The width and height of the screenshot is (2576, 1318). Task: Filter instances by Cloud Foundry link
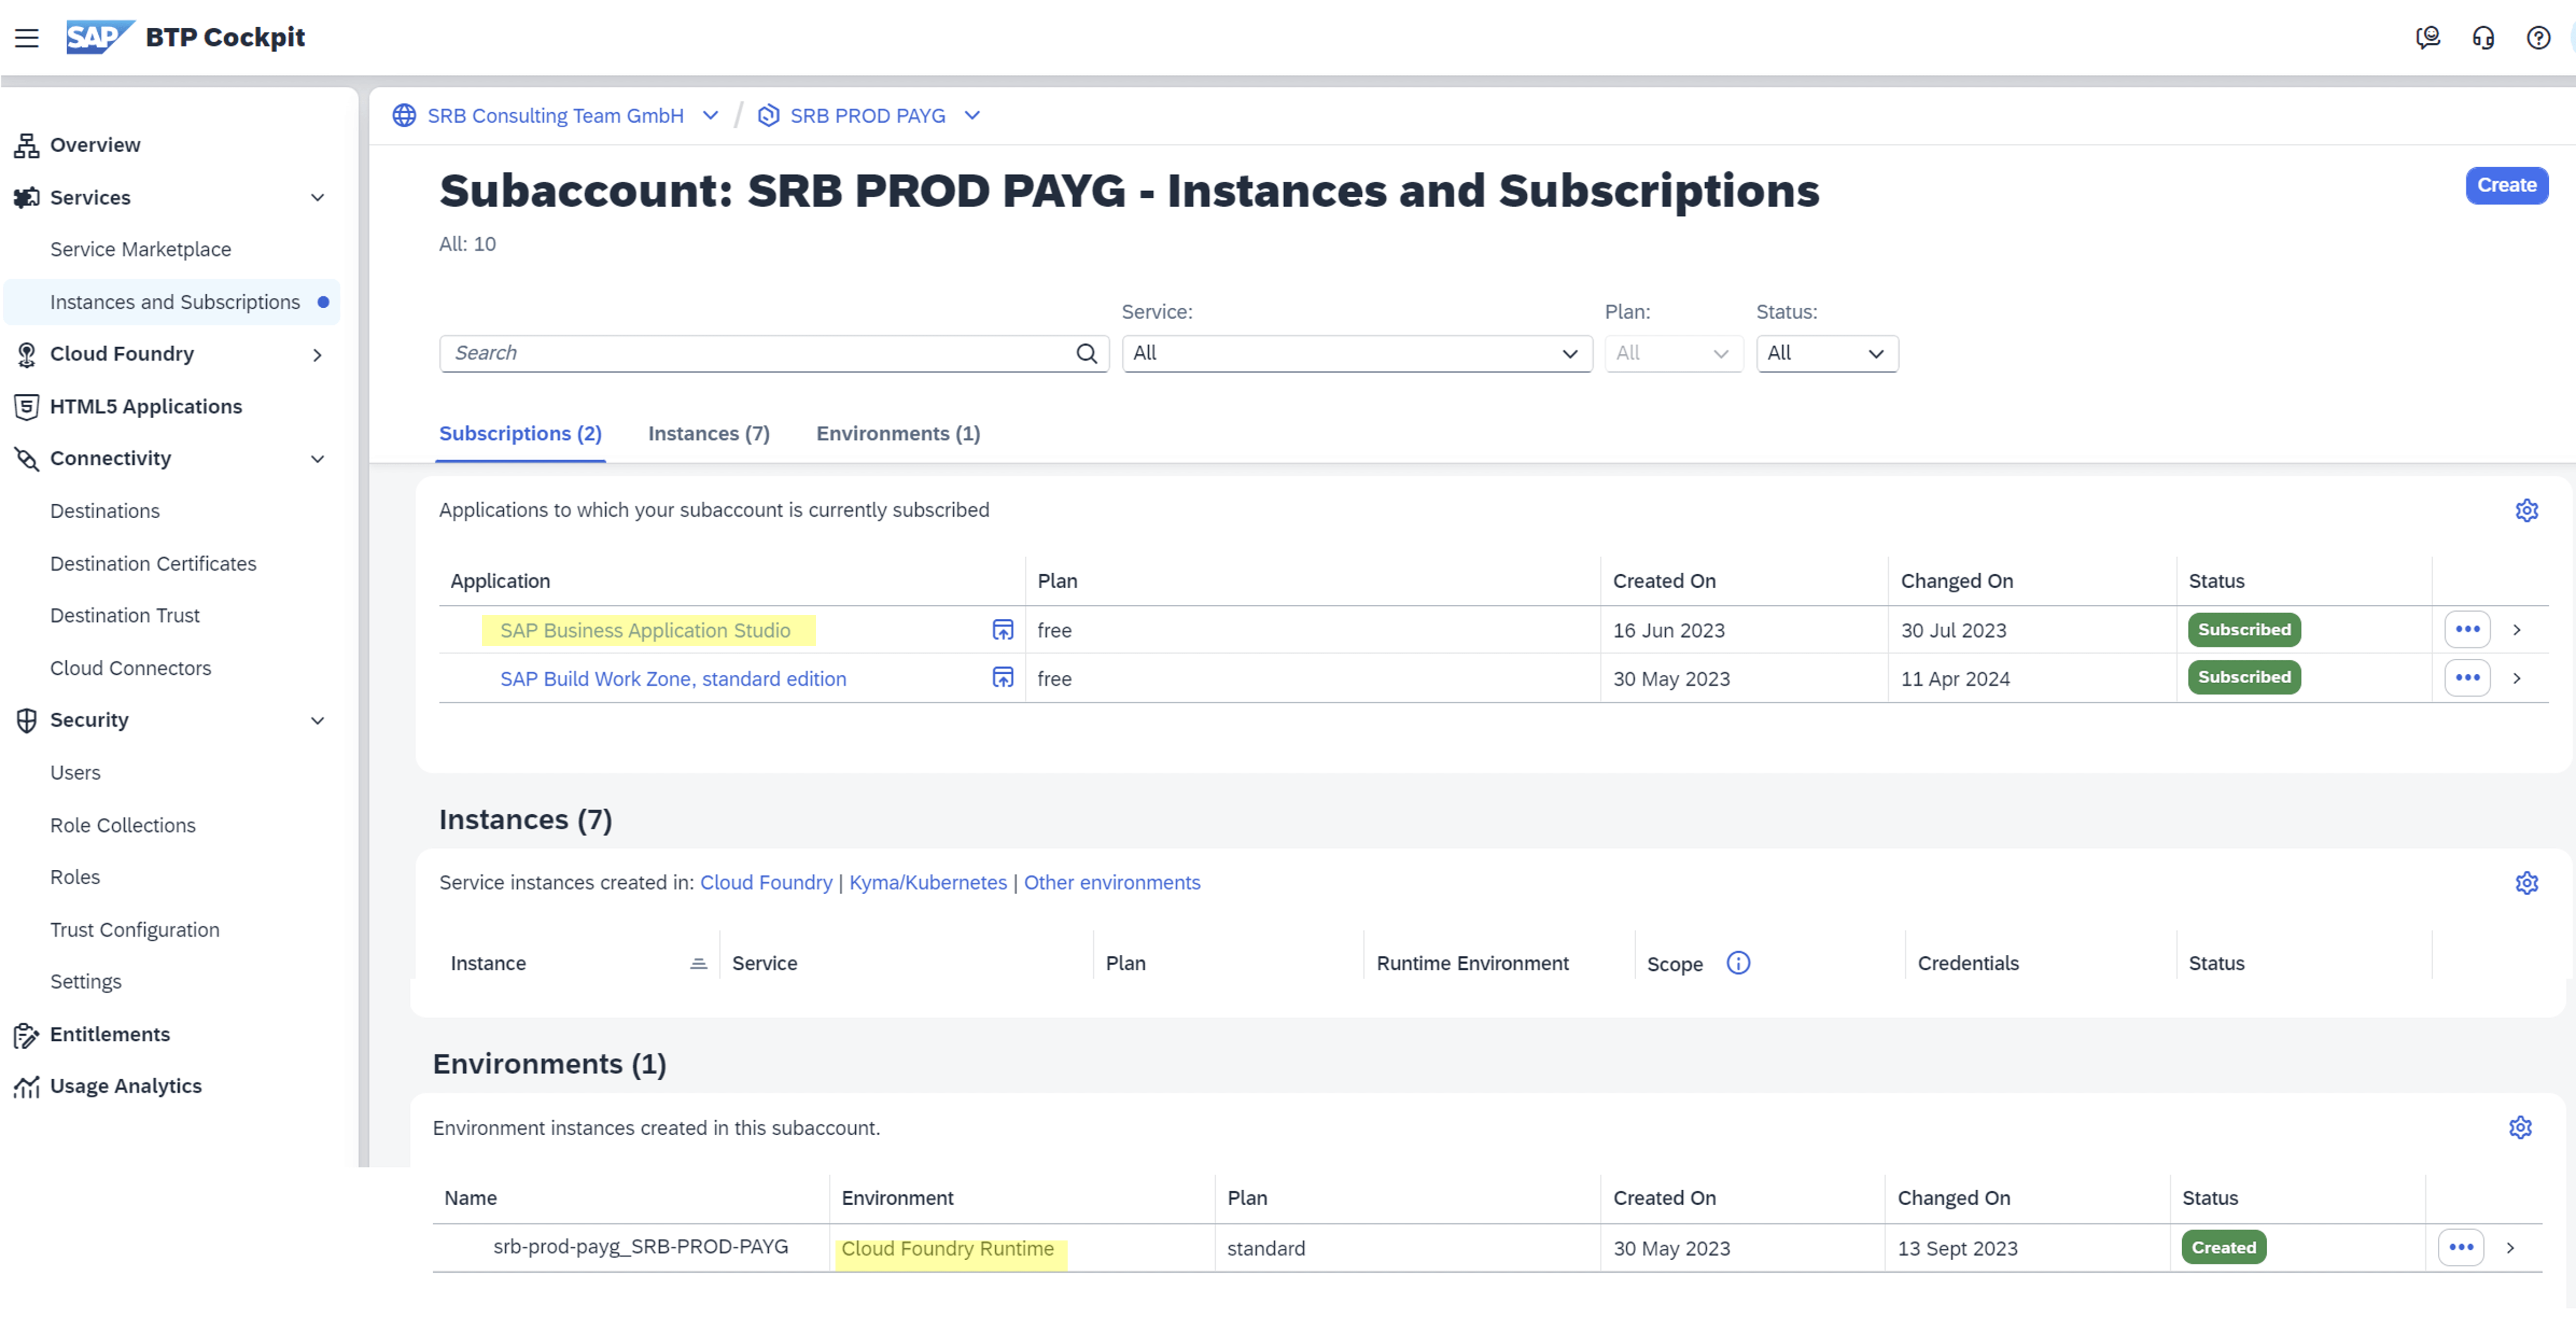coord(766,883)
